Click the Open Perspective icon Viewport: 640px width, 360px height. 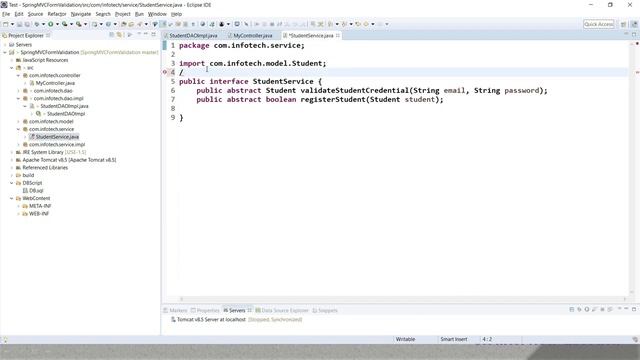623,24
